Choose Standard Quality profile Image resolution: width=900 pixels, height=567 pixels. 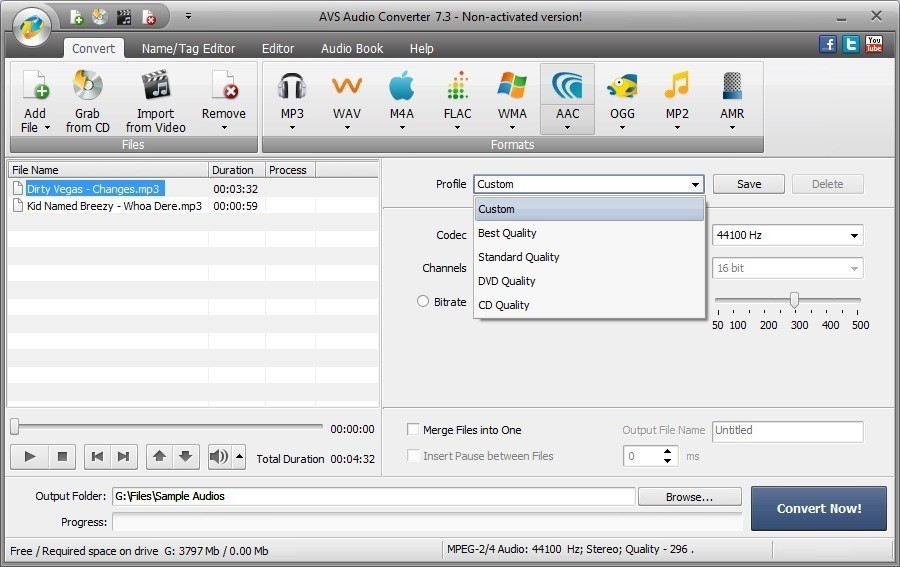(589, 257)
